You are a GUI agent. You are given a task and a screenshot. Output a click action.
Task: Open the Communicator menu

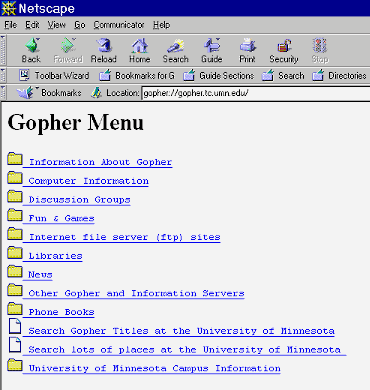point(119,25)
